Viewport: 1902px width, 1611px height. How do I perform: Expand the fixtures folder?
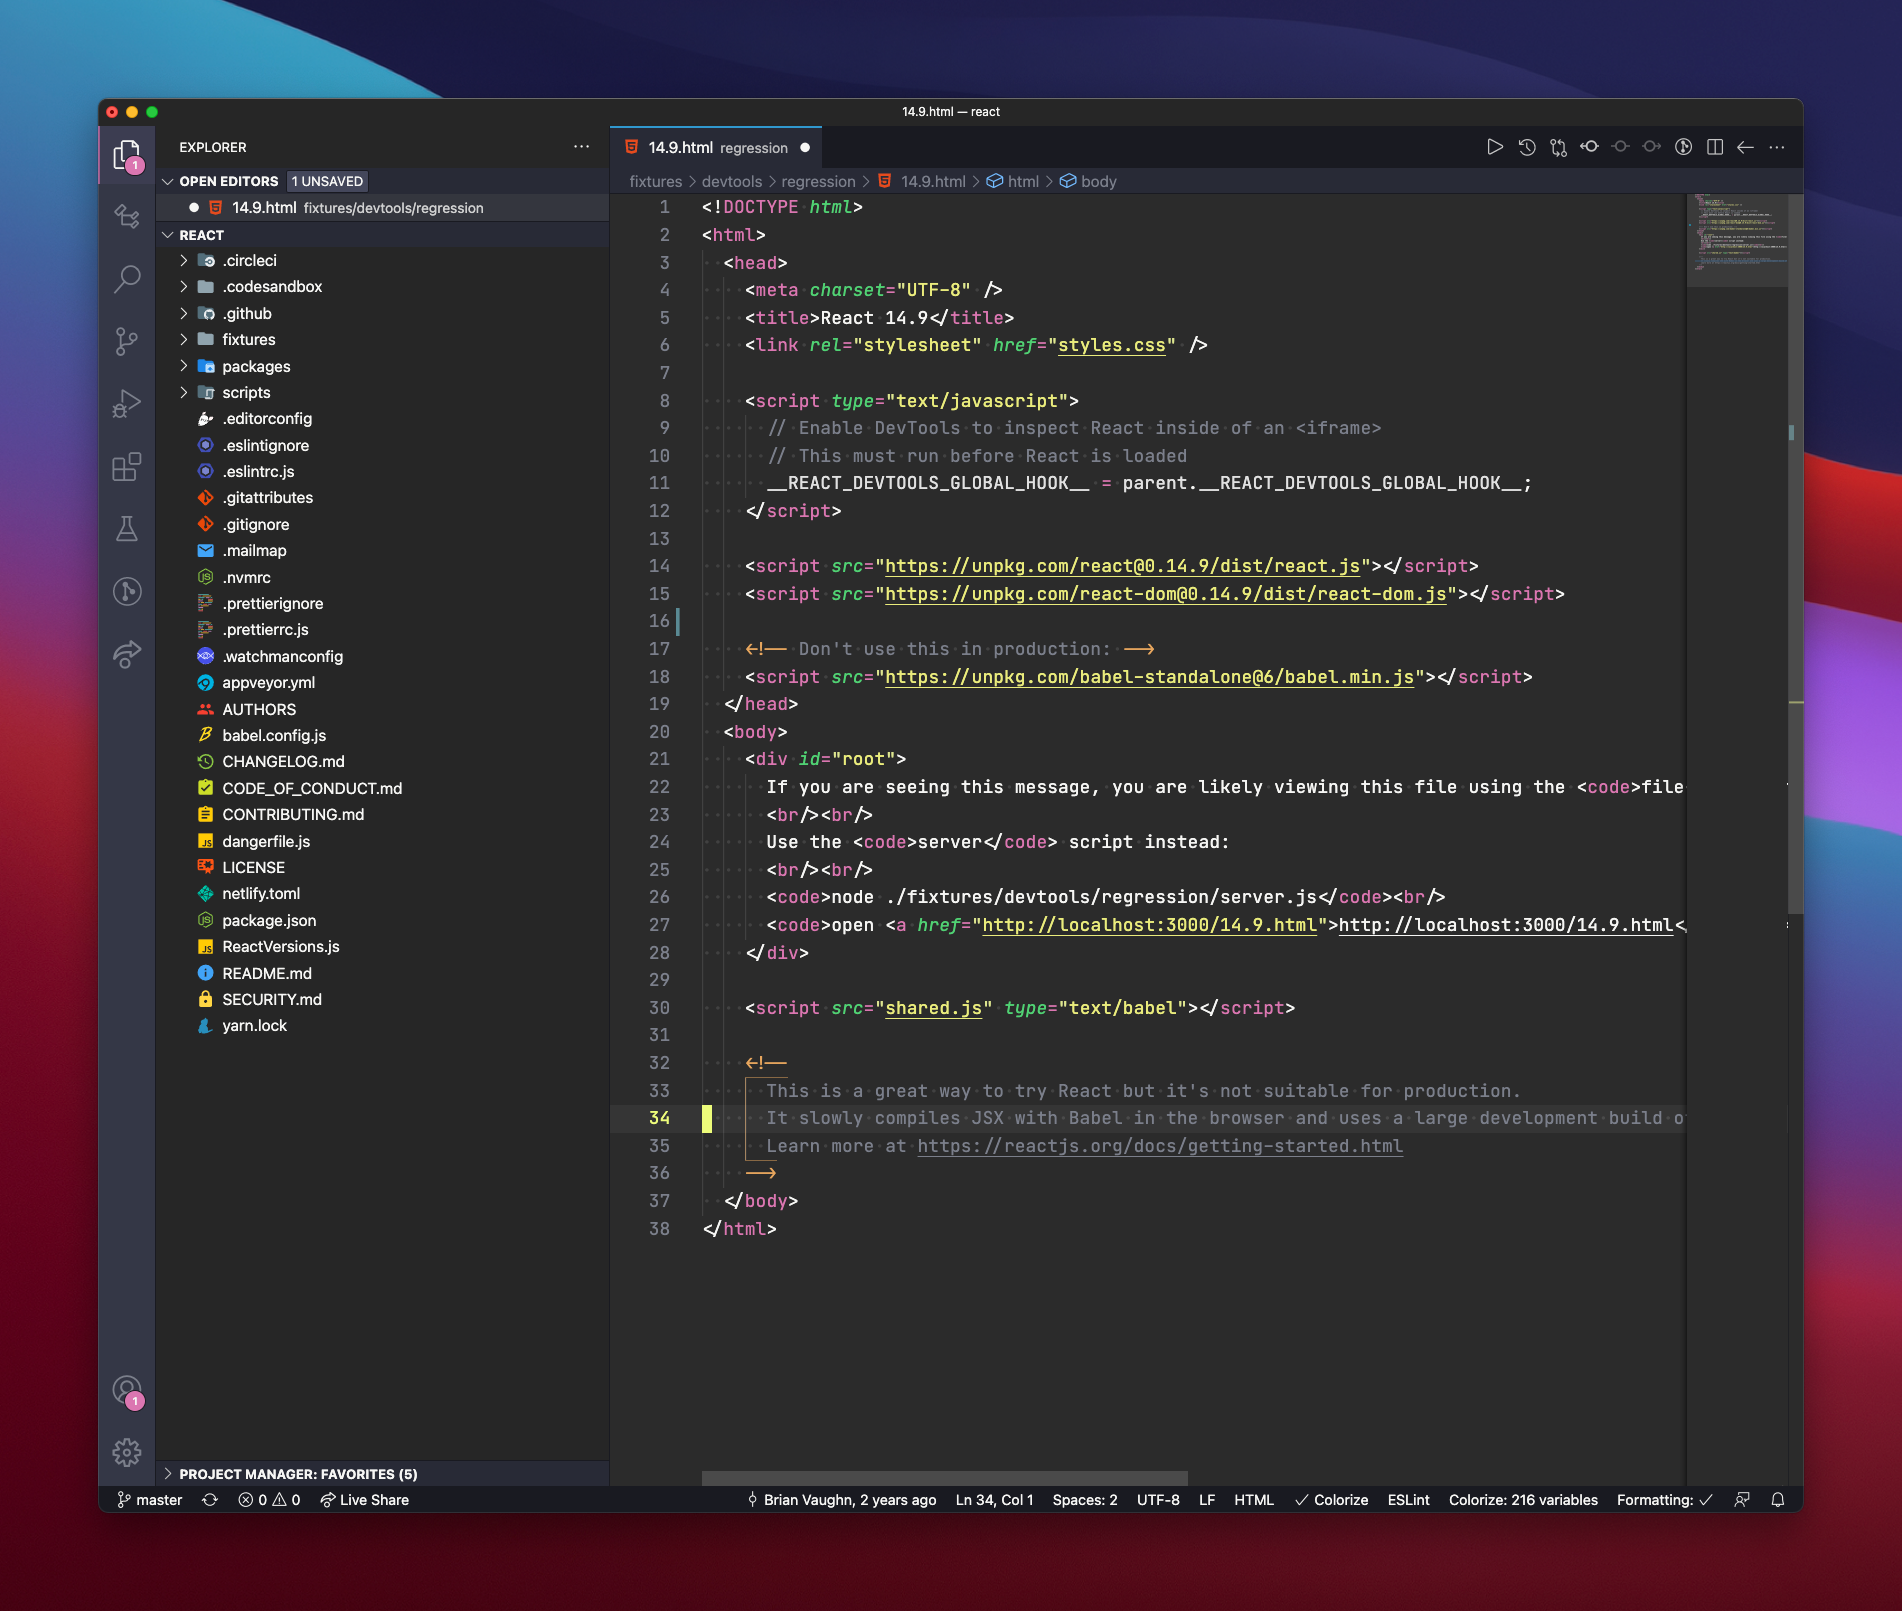184,340
